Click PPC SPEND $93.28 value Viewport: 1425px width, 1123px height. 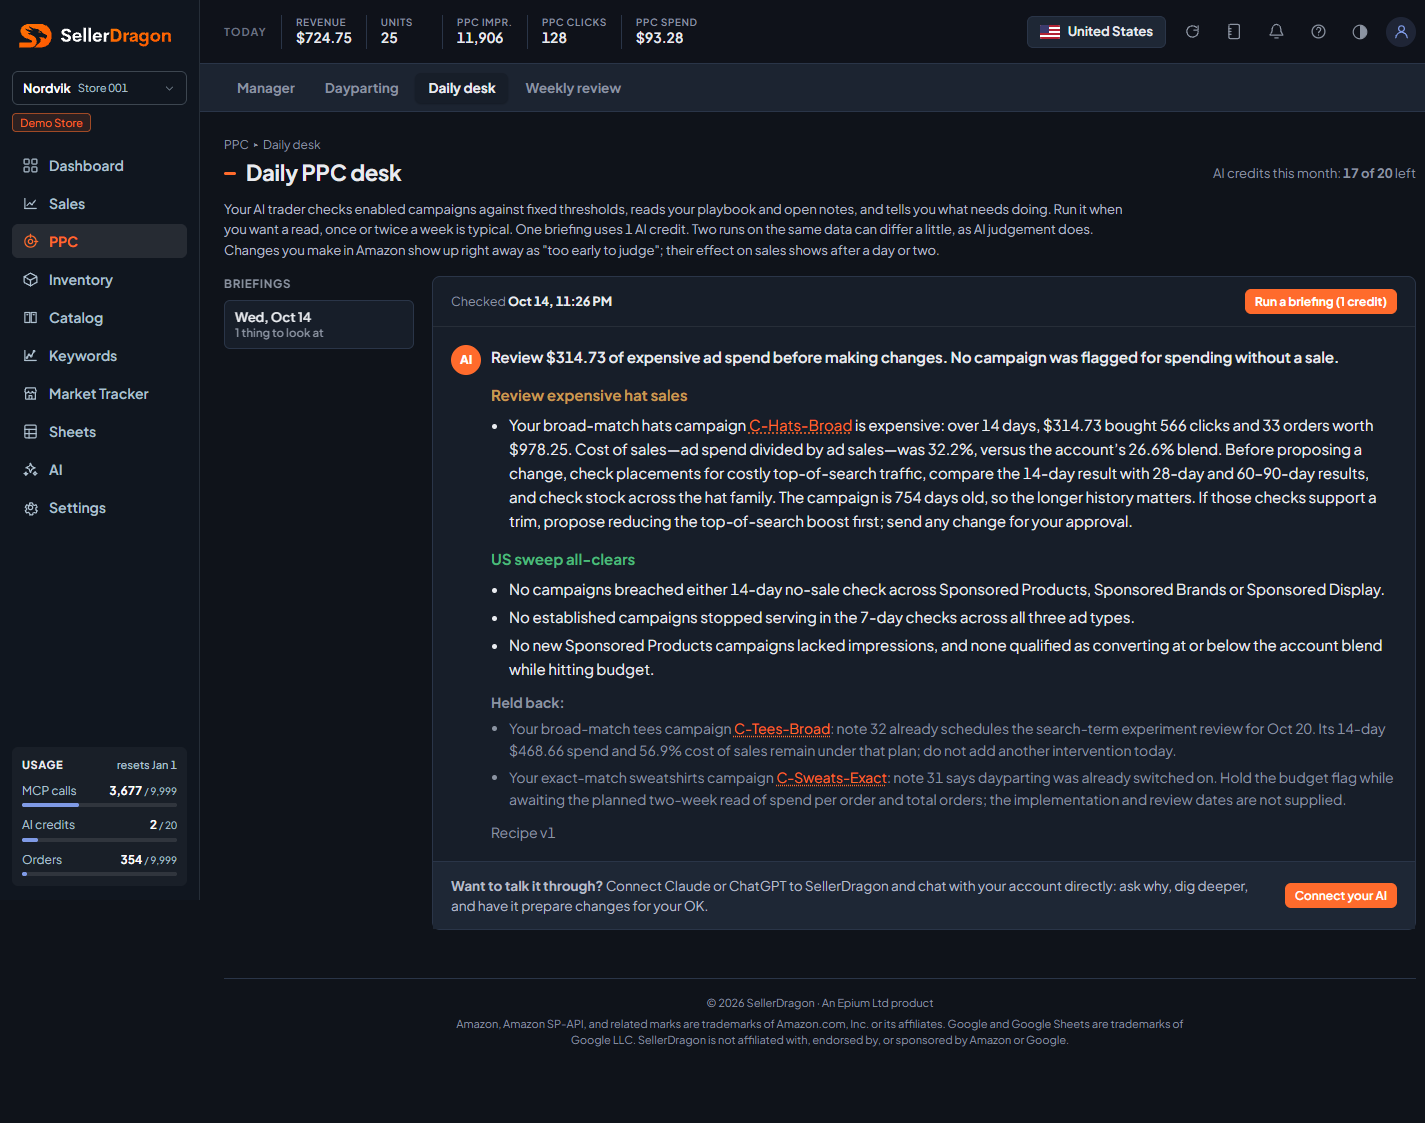(660, 38)
